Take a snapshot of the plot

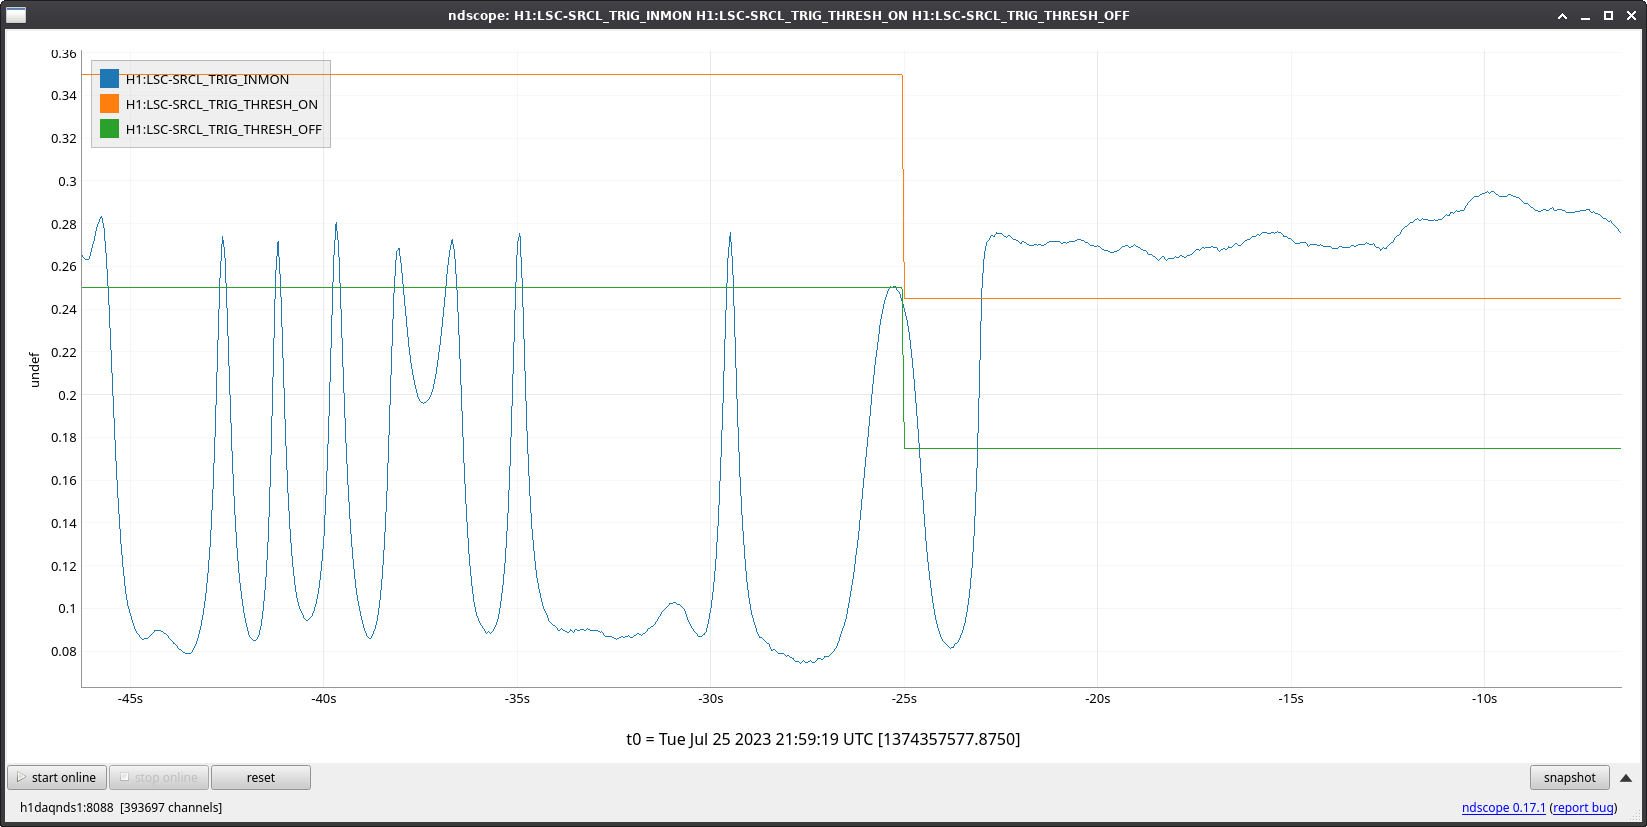click(x=1569, y=777)
